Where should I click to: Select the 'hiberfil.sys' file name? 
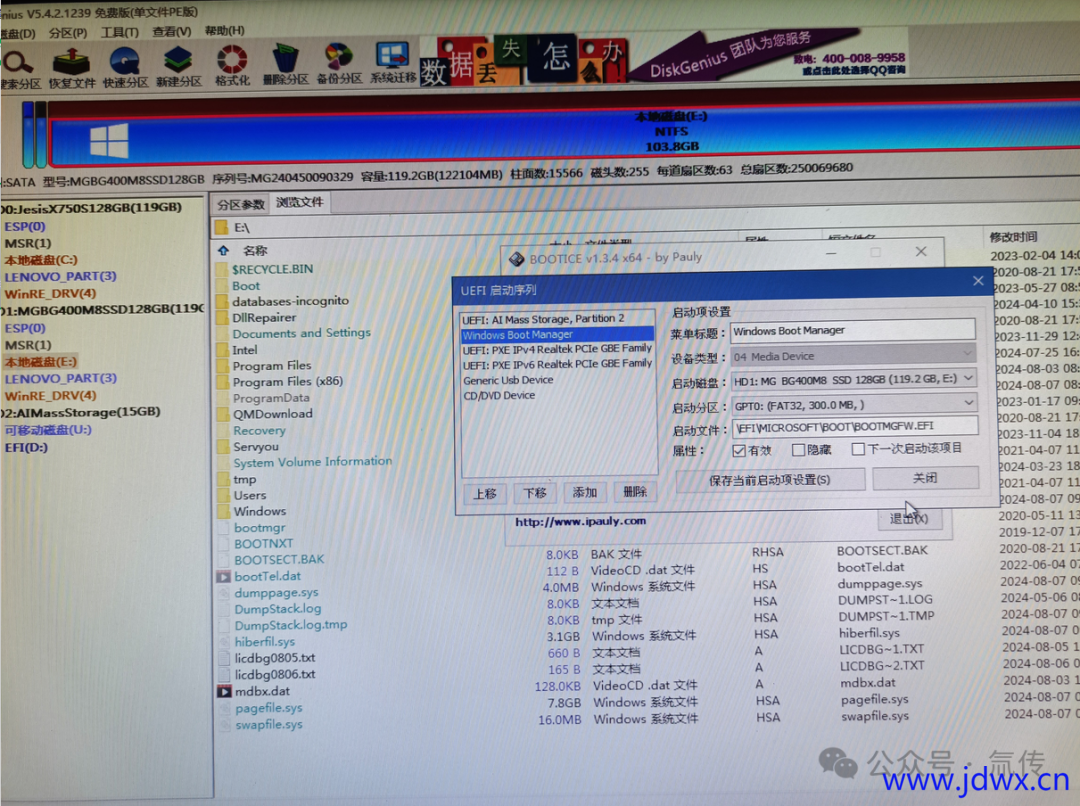tap(264, 642)
